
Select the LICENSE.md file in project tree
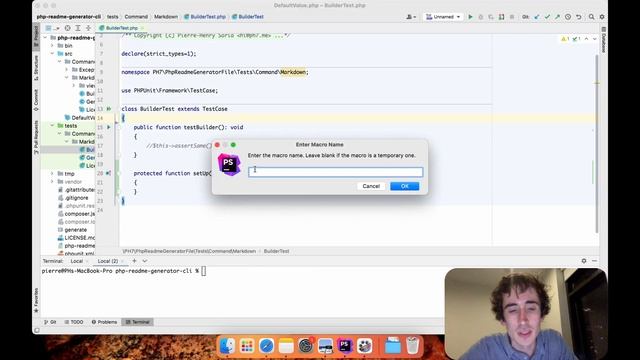(76, 238)
